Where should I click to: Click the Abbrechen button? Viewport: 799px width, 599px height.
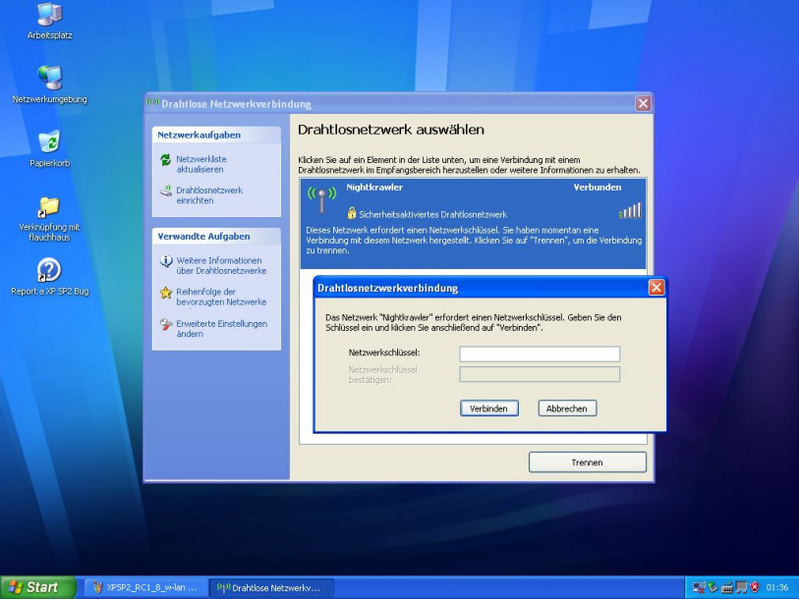(567, 409)
